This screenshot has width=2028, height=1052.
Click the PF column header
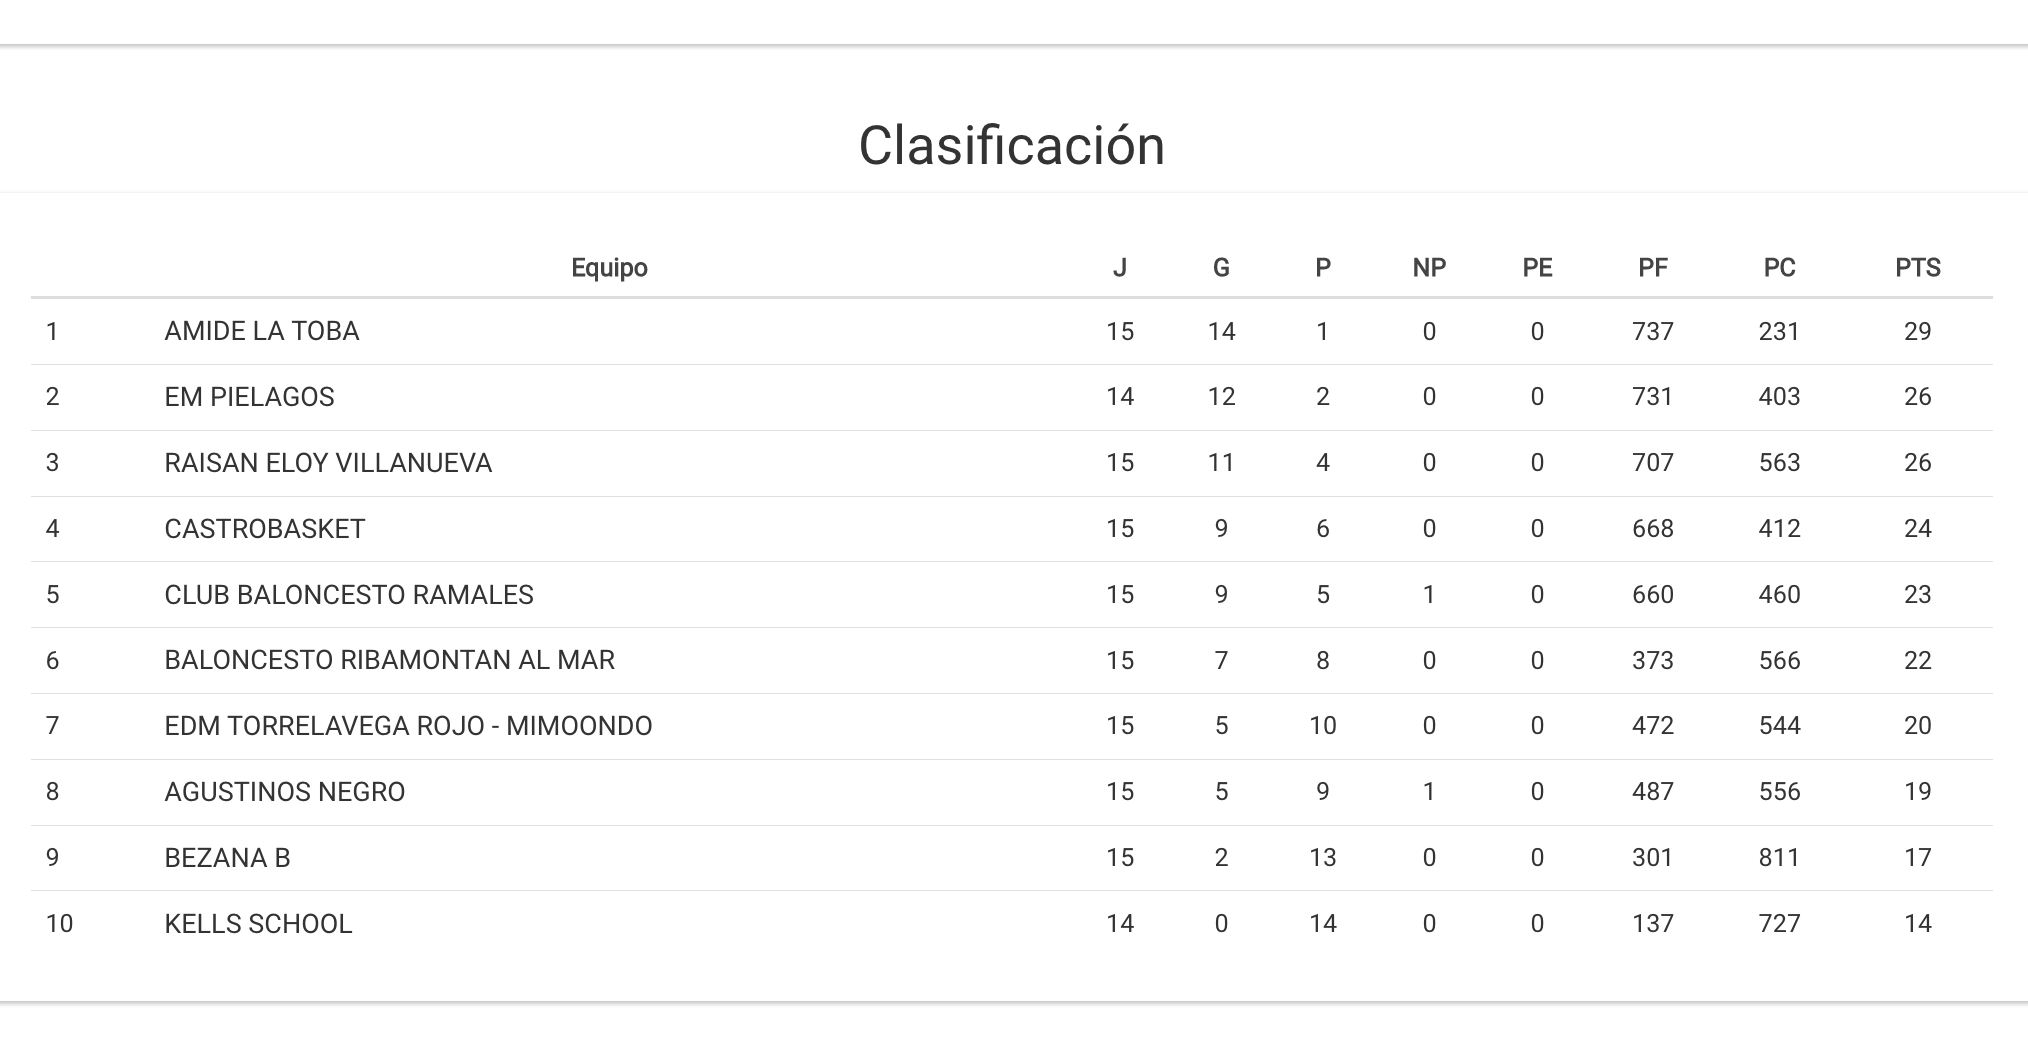1653,268
